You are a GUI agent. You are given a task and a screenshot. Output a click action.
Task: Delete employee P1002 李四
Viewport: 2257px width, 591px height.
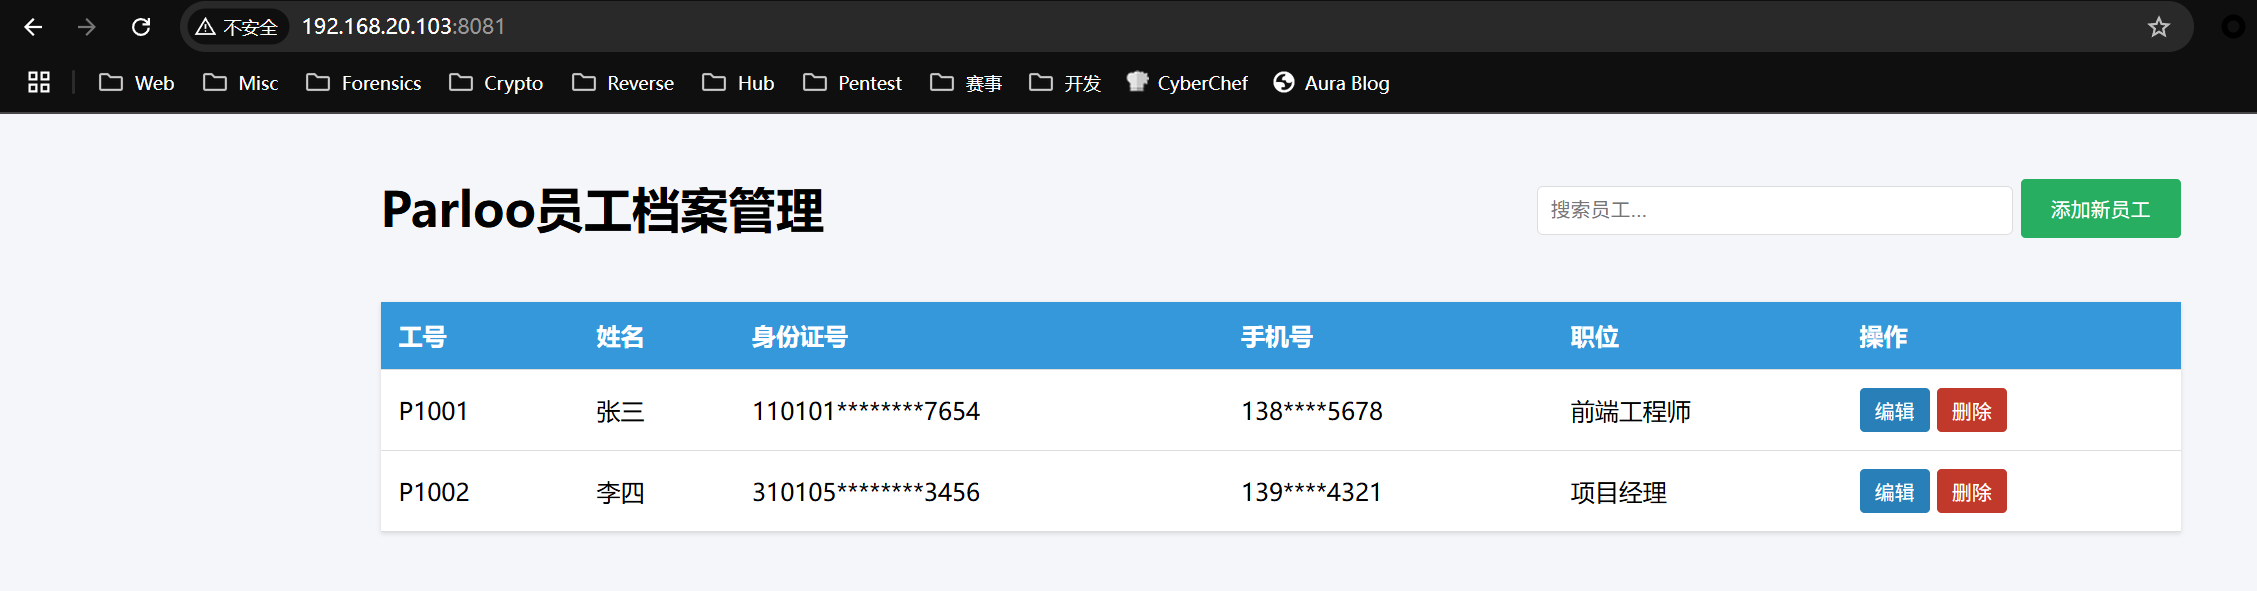click(x=1971, y=492)
